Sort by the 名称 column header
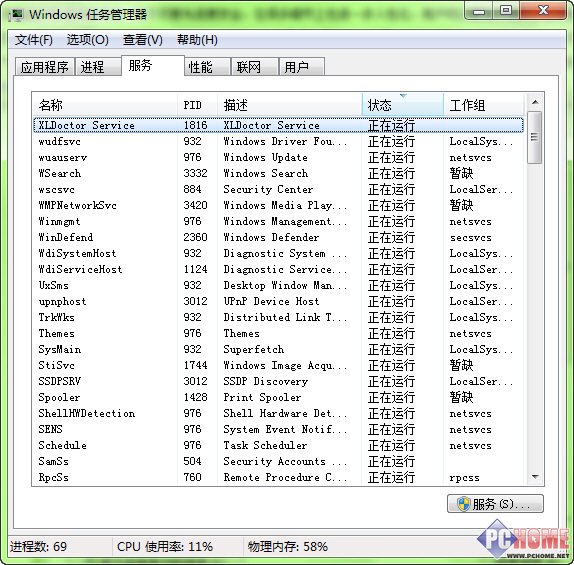 coord(105,105)
